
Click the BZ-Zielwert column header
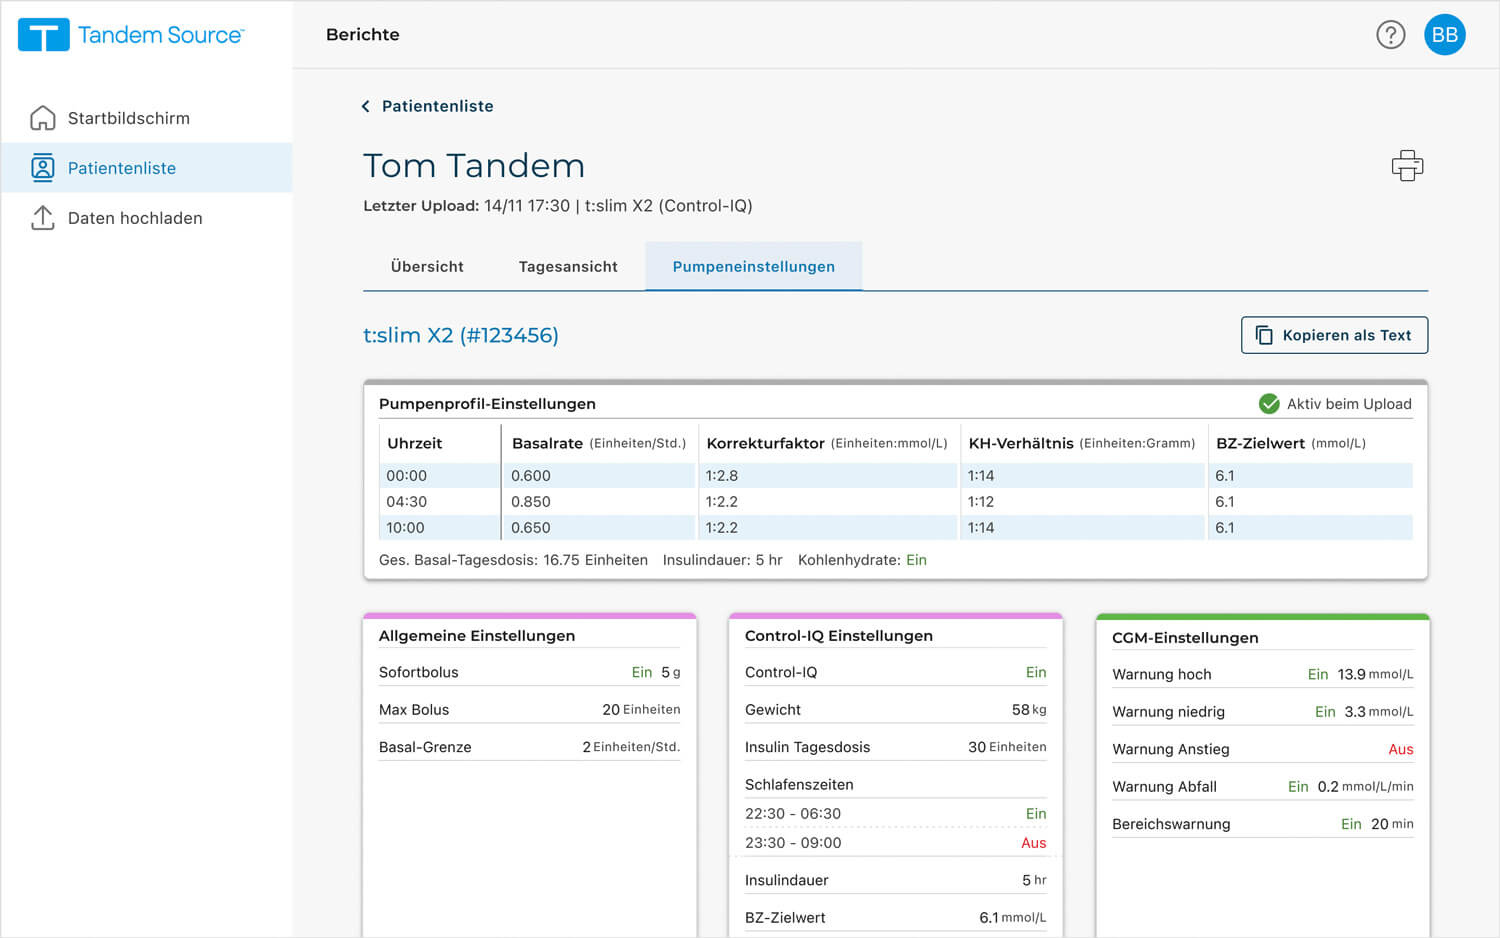(x=1291, y=443)
